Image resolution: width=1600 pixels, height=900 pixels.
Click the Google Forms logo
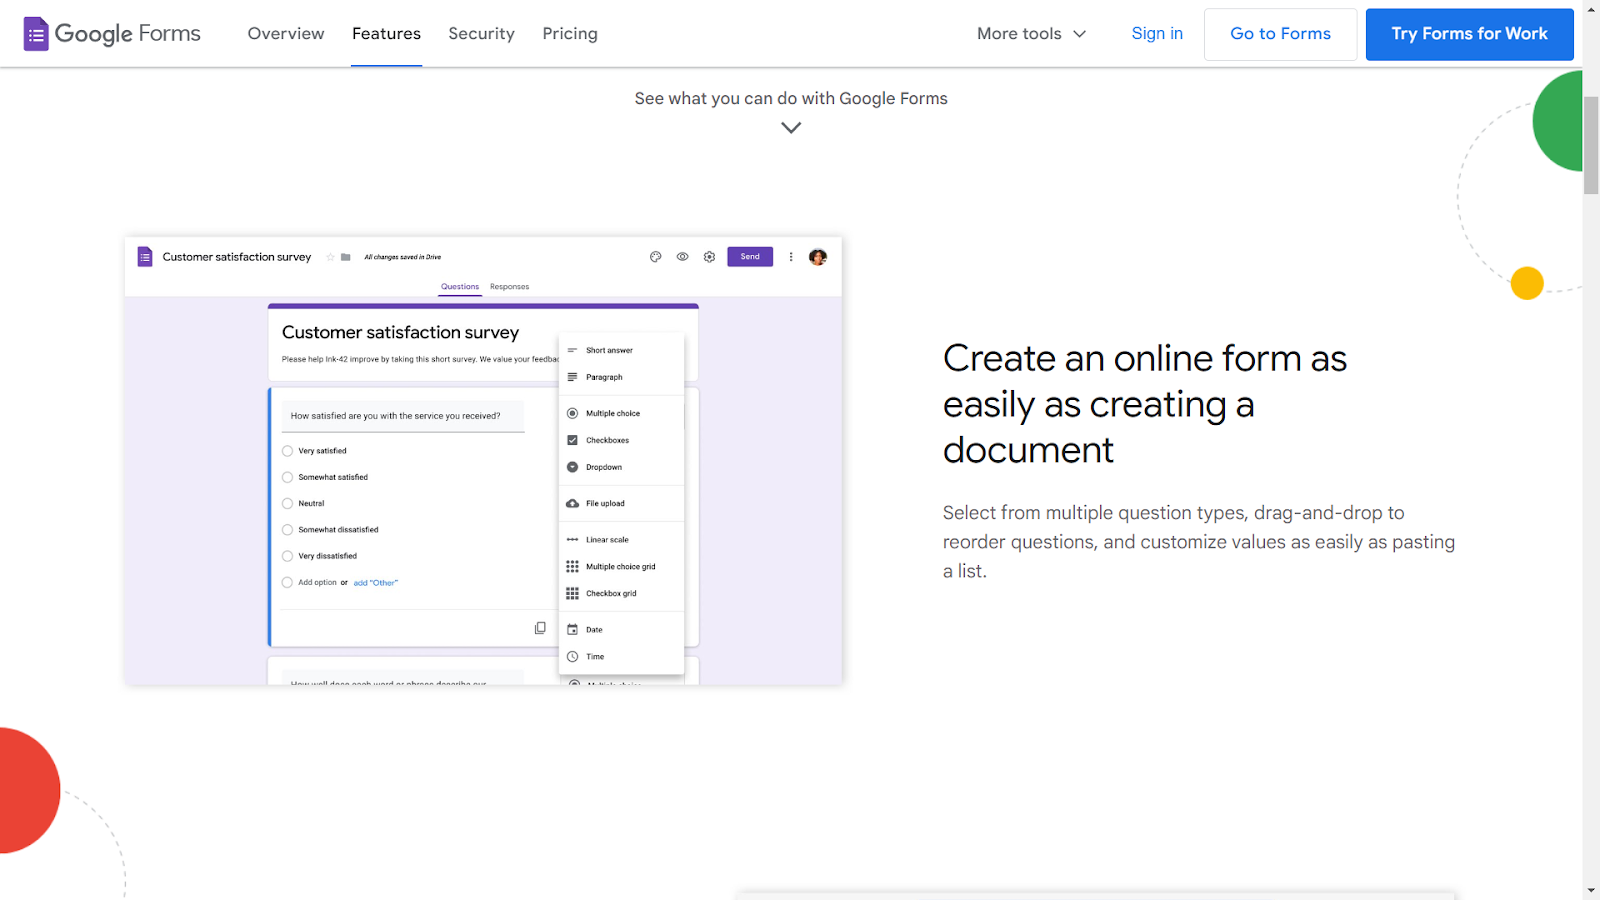(x=112, y=34)
